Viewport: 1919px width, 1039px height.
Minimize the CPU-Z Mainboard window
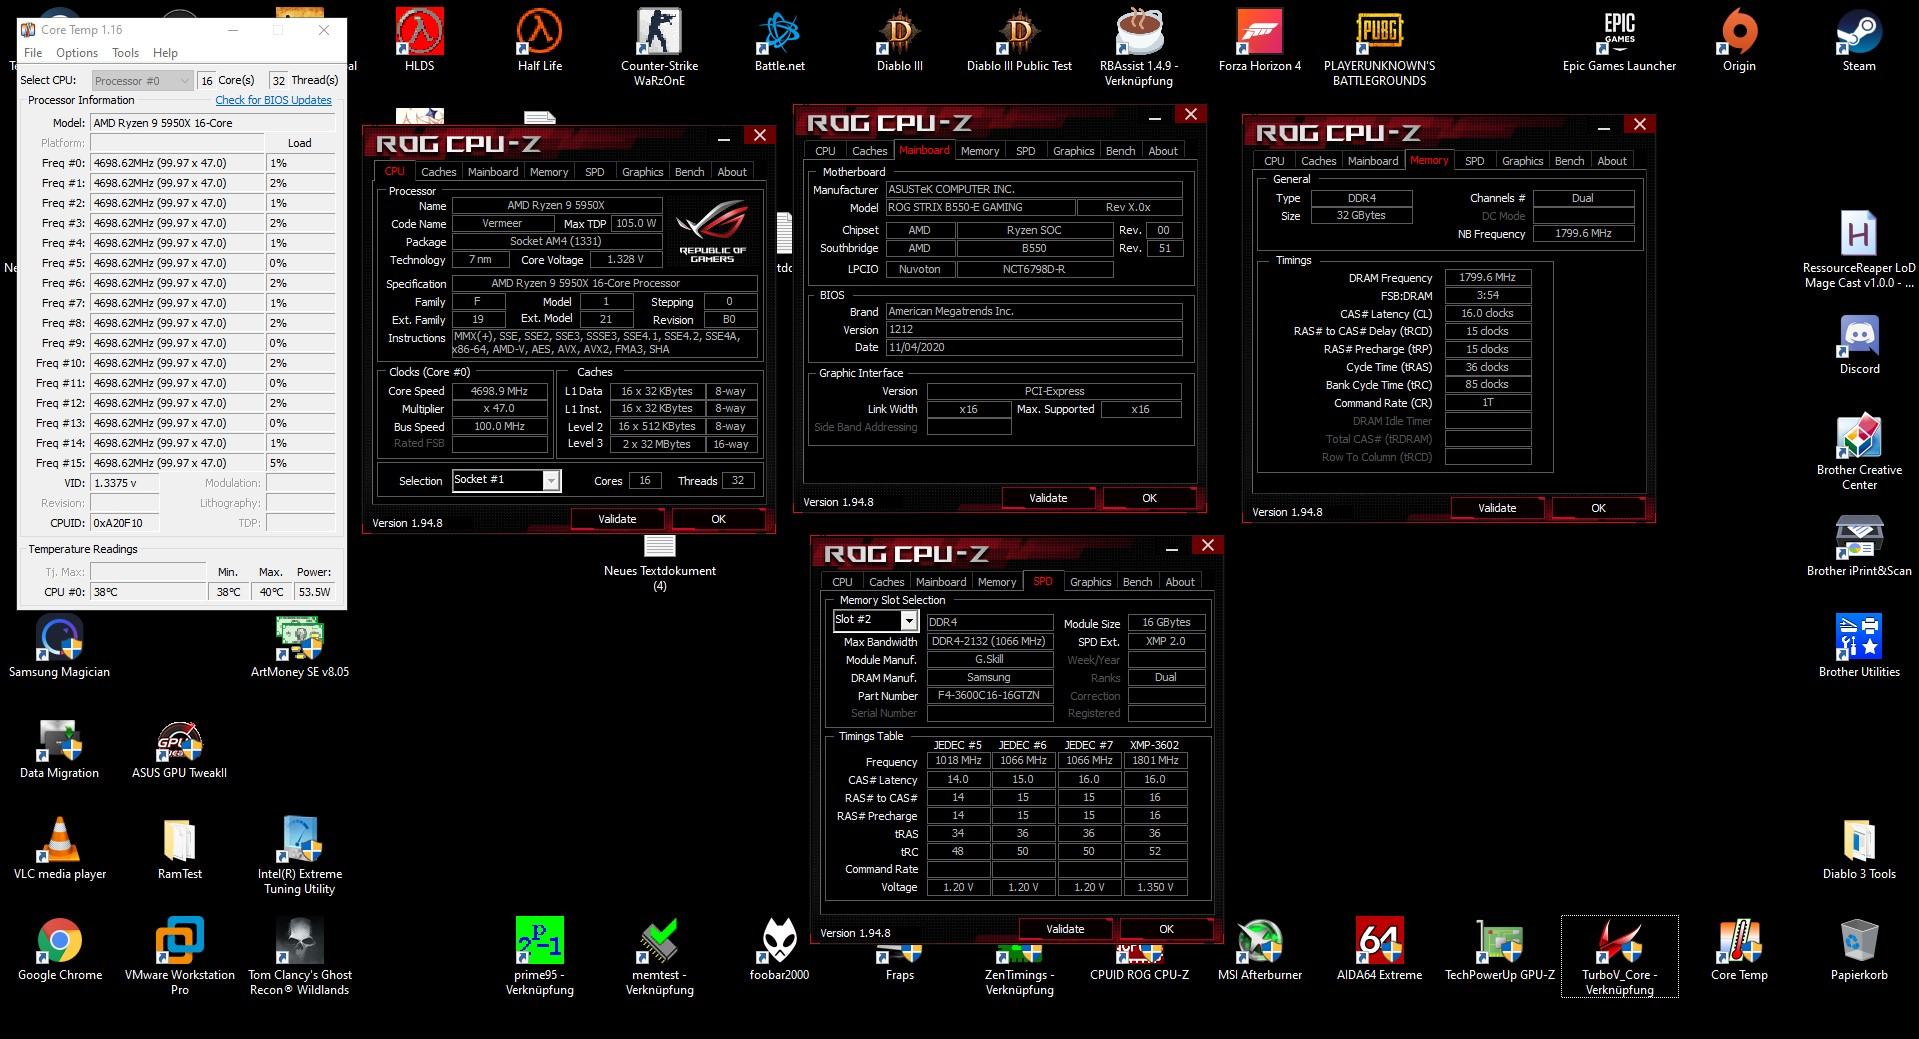click(1155, 118)
